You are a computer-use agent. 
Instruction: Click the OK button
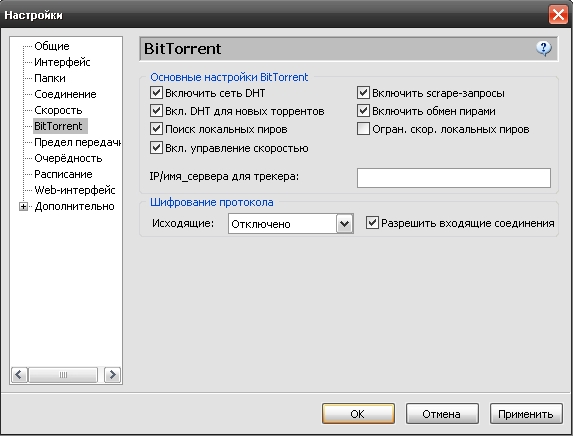(358, 414)
